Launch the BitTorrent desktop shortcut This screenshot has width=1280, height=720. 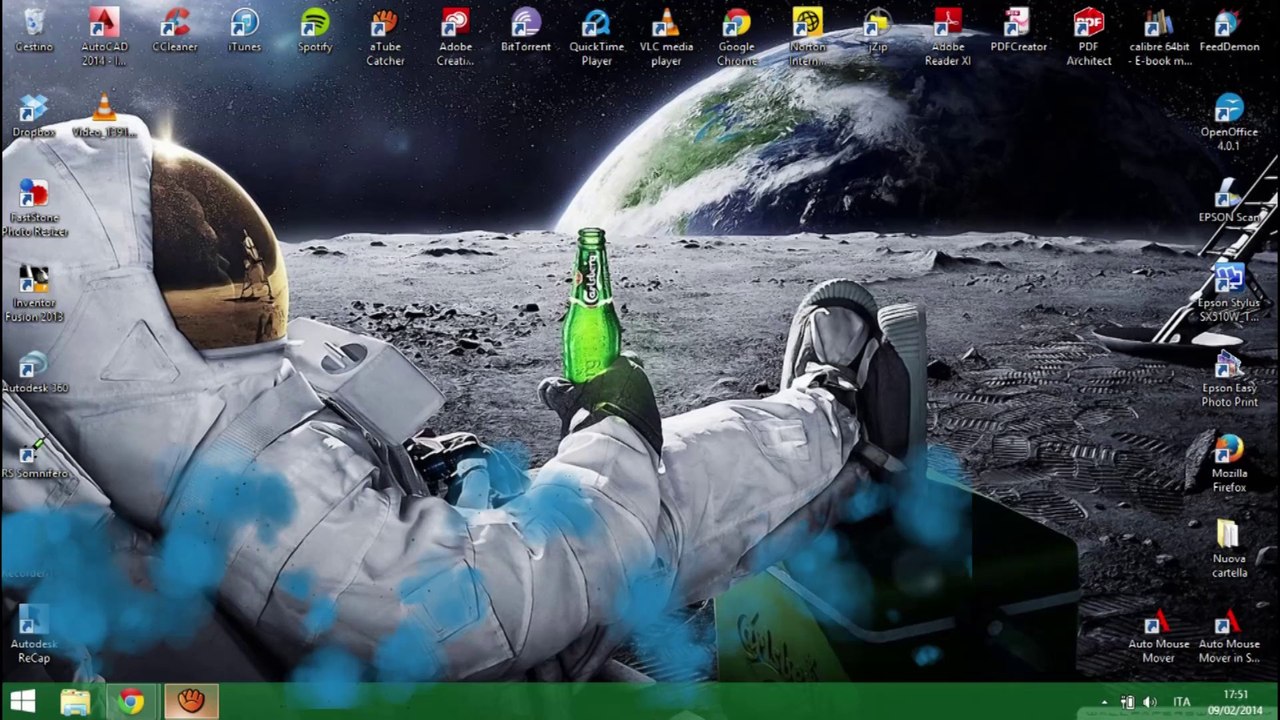pos(526,30)
